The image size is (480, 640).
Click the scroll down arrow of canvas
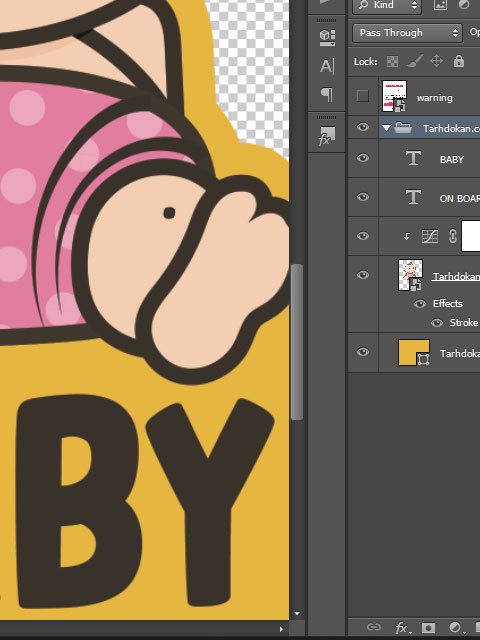[x=297, y=613]
